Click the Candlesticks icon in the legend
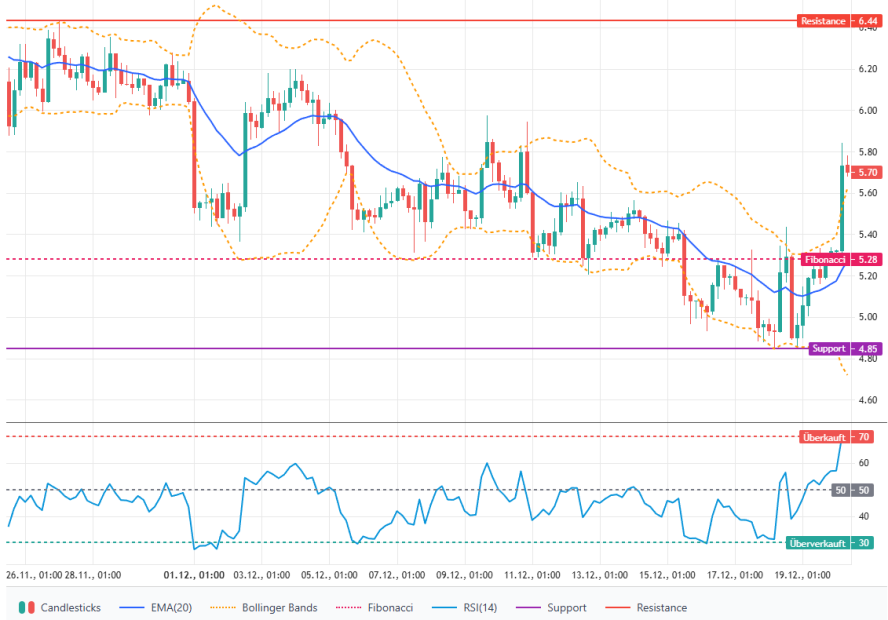 [x=27, y=607]
